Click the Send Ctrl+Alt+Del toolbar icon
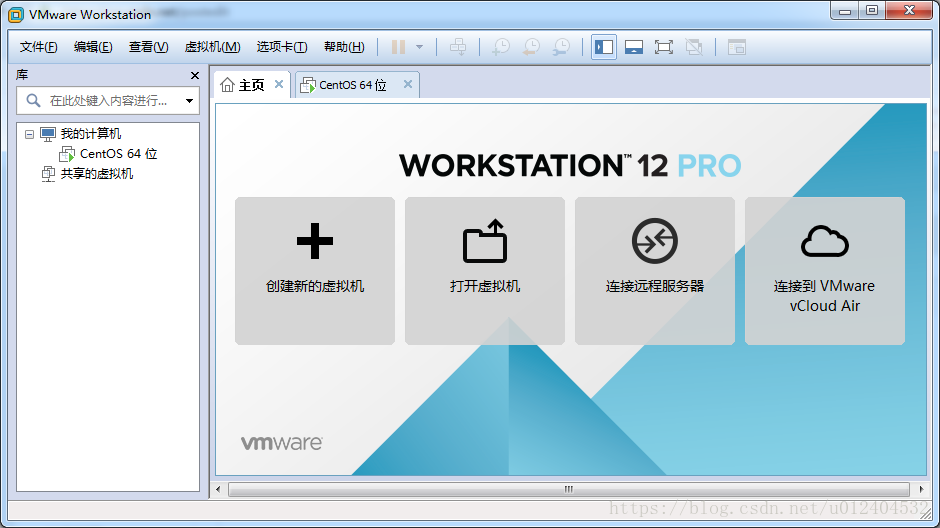 pos(458,47)
